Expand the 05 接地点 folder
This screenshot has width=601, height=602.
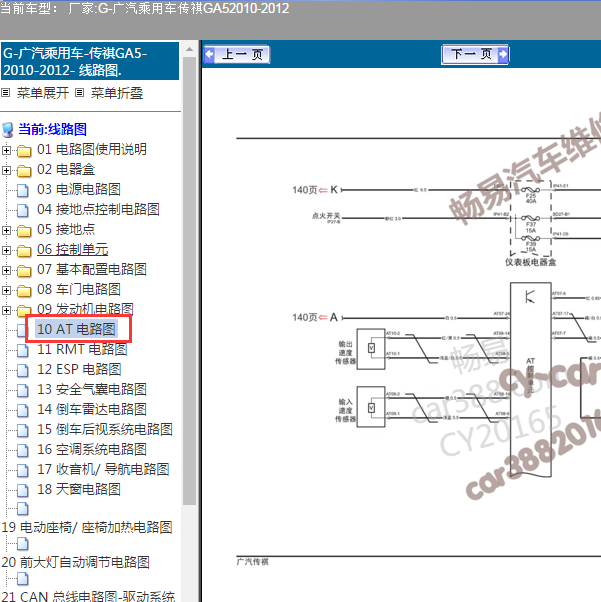pos(6,230)
